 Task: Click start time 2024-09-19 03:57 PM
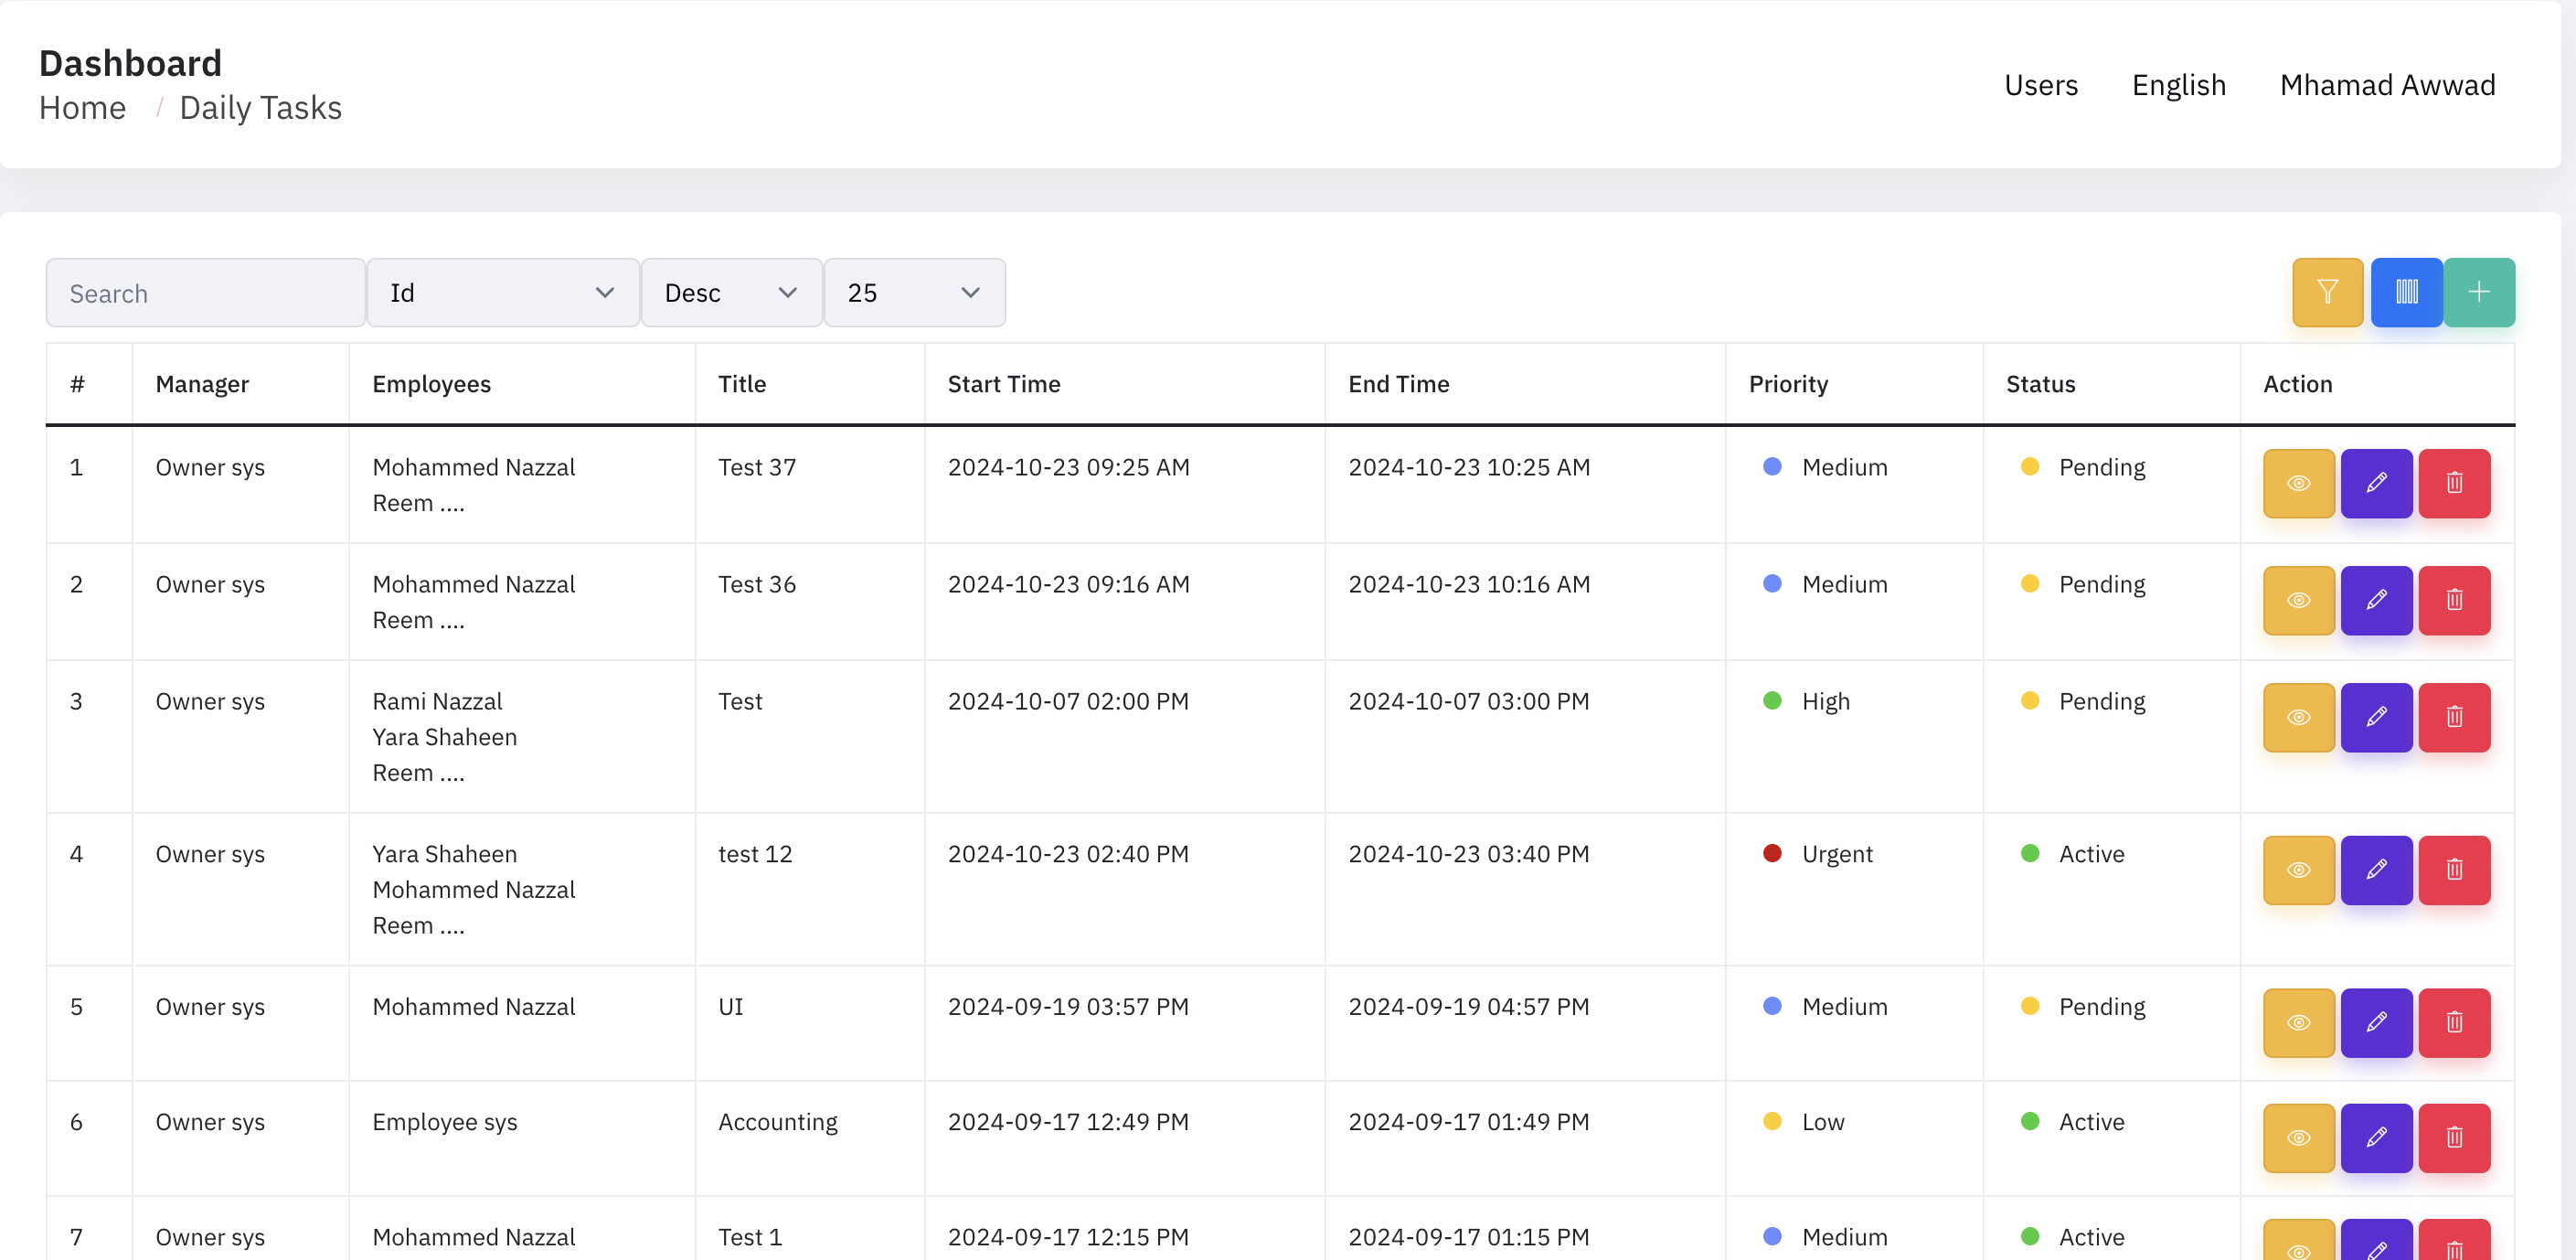coord(1068,1006)
